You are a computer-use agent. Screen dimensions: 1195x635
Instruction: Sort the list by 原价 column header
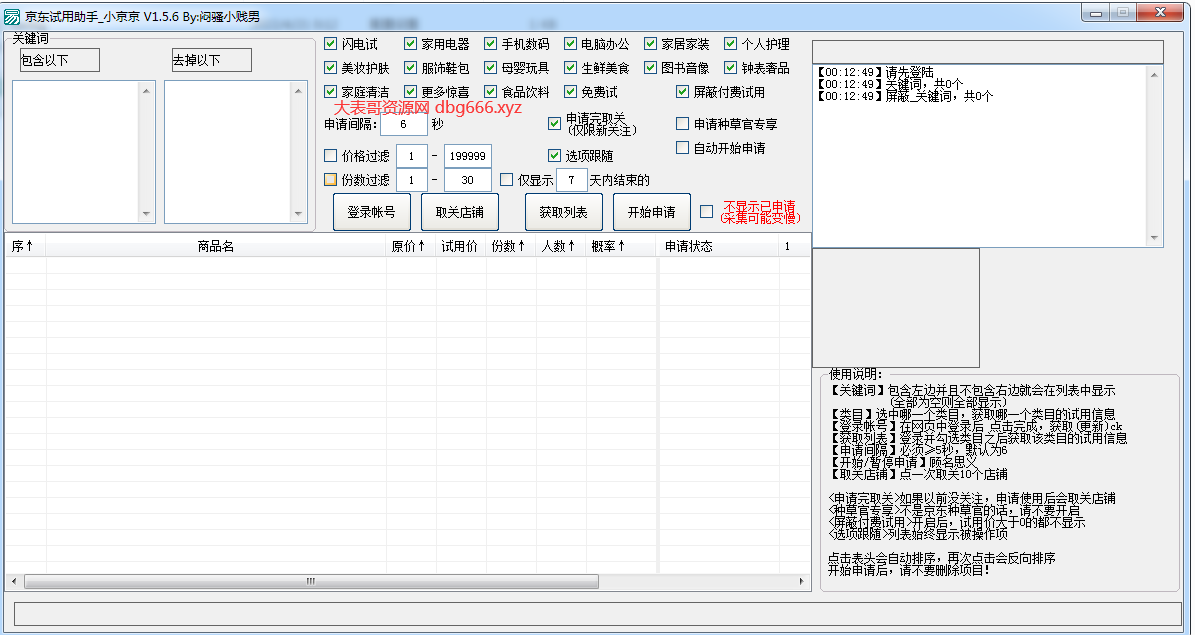pyautogui.click(x=408, y=246)
